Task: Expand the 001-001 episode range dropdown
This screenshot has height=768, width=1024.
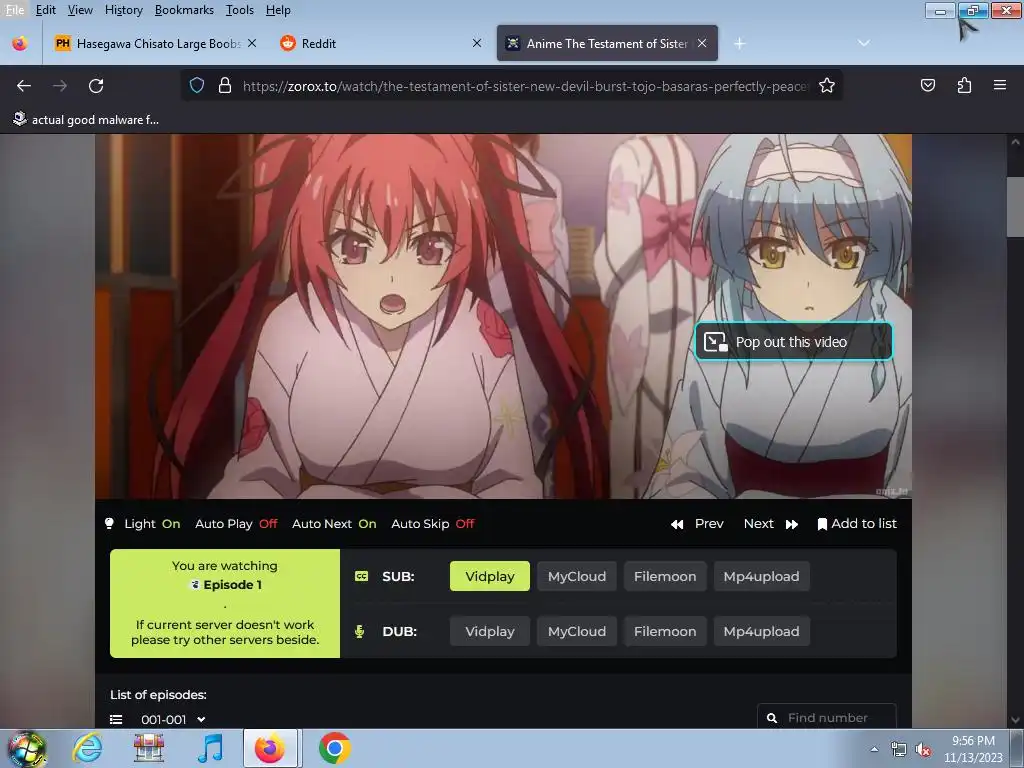Action: (173, 719)
